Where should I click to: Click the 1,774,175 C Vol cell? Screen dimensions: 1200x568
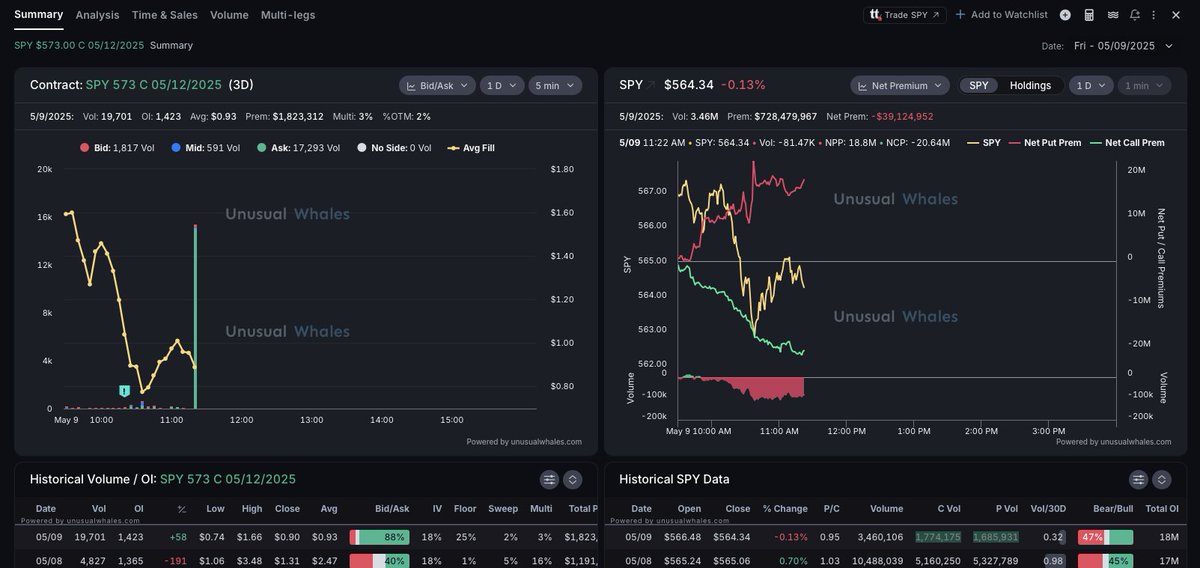(938, 537)
